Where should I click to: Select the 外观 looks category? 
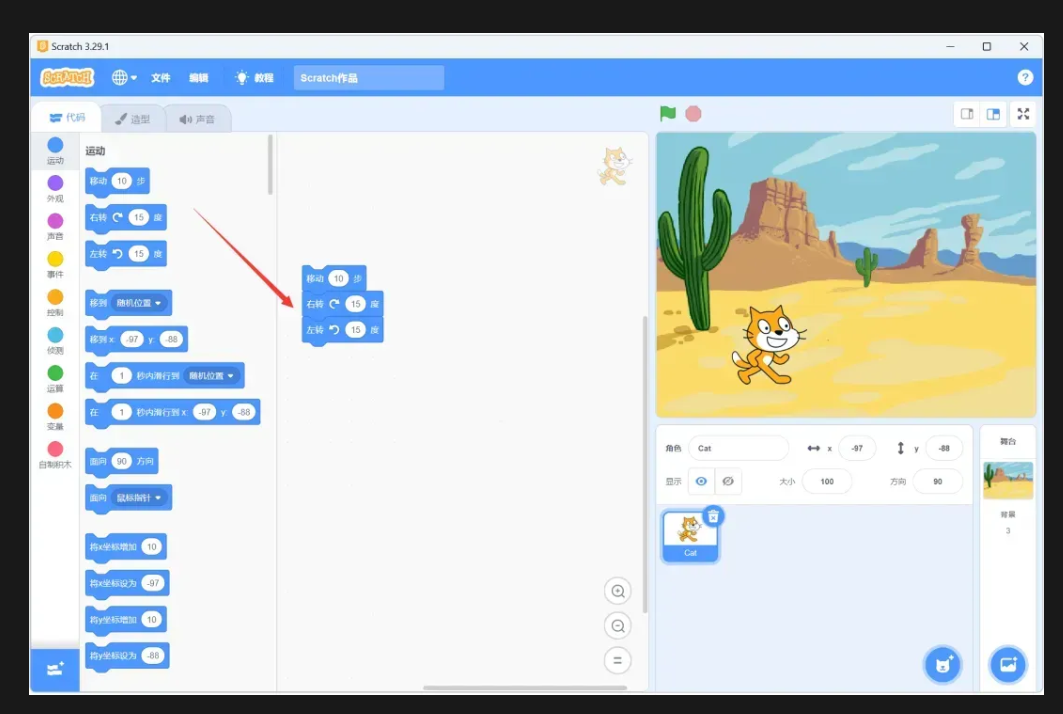coord(56,189)
